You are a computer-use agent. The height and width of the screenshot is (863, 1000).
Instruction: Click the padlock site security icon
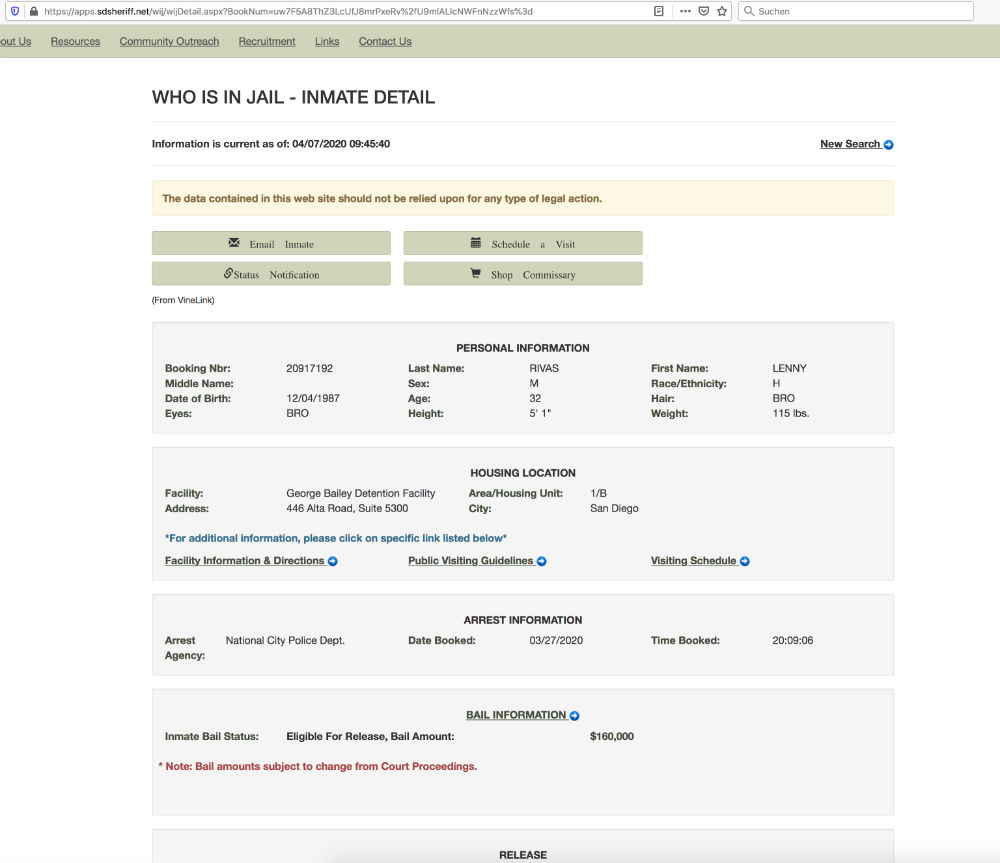[33, 11]
